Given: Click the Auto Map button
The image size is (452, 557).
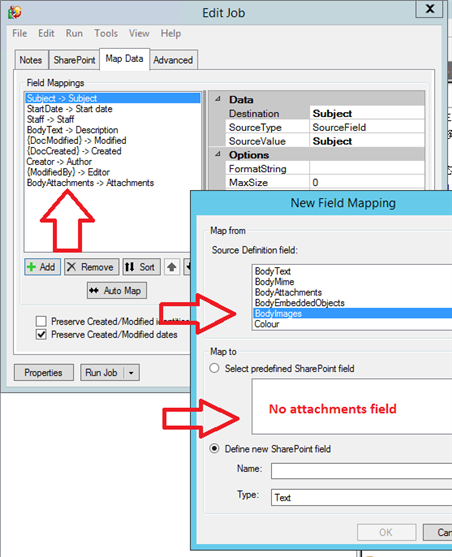Looking at the screenshot, I should (117, 291).
